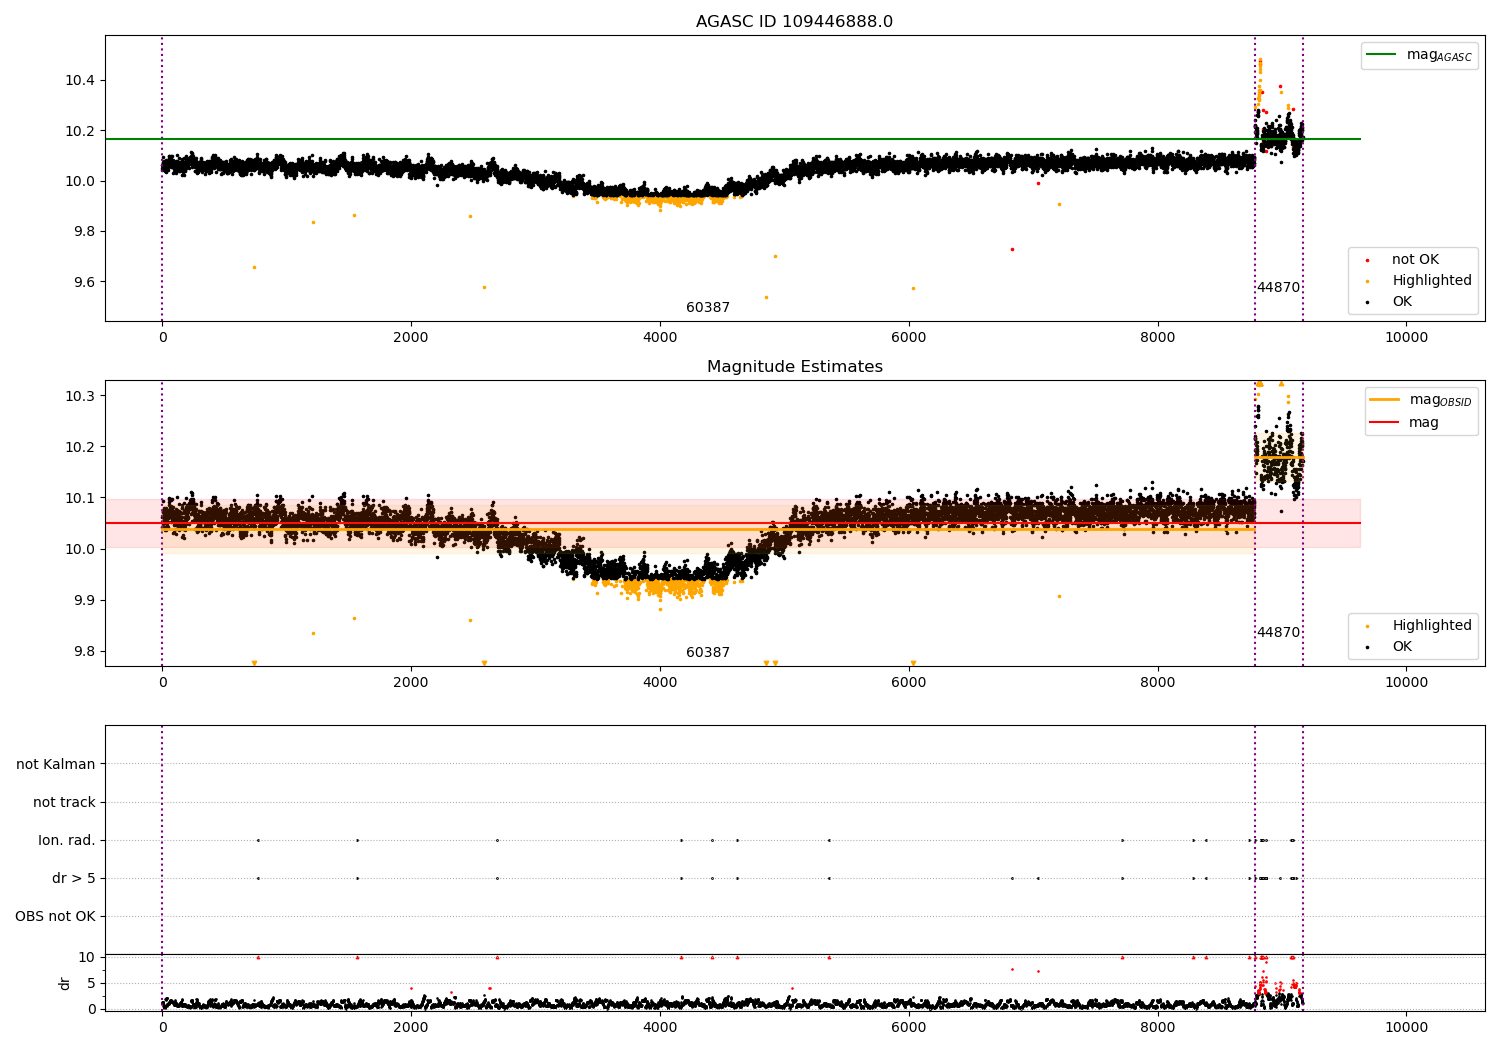Click y-axis tick '9.6' in top plot
This screenshot has width=1500, height=1050.
(x=84, y=282)
